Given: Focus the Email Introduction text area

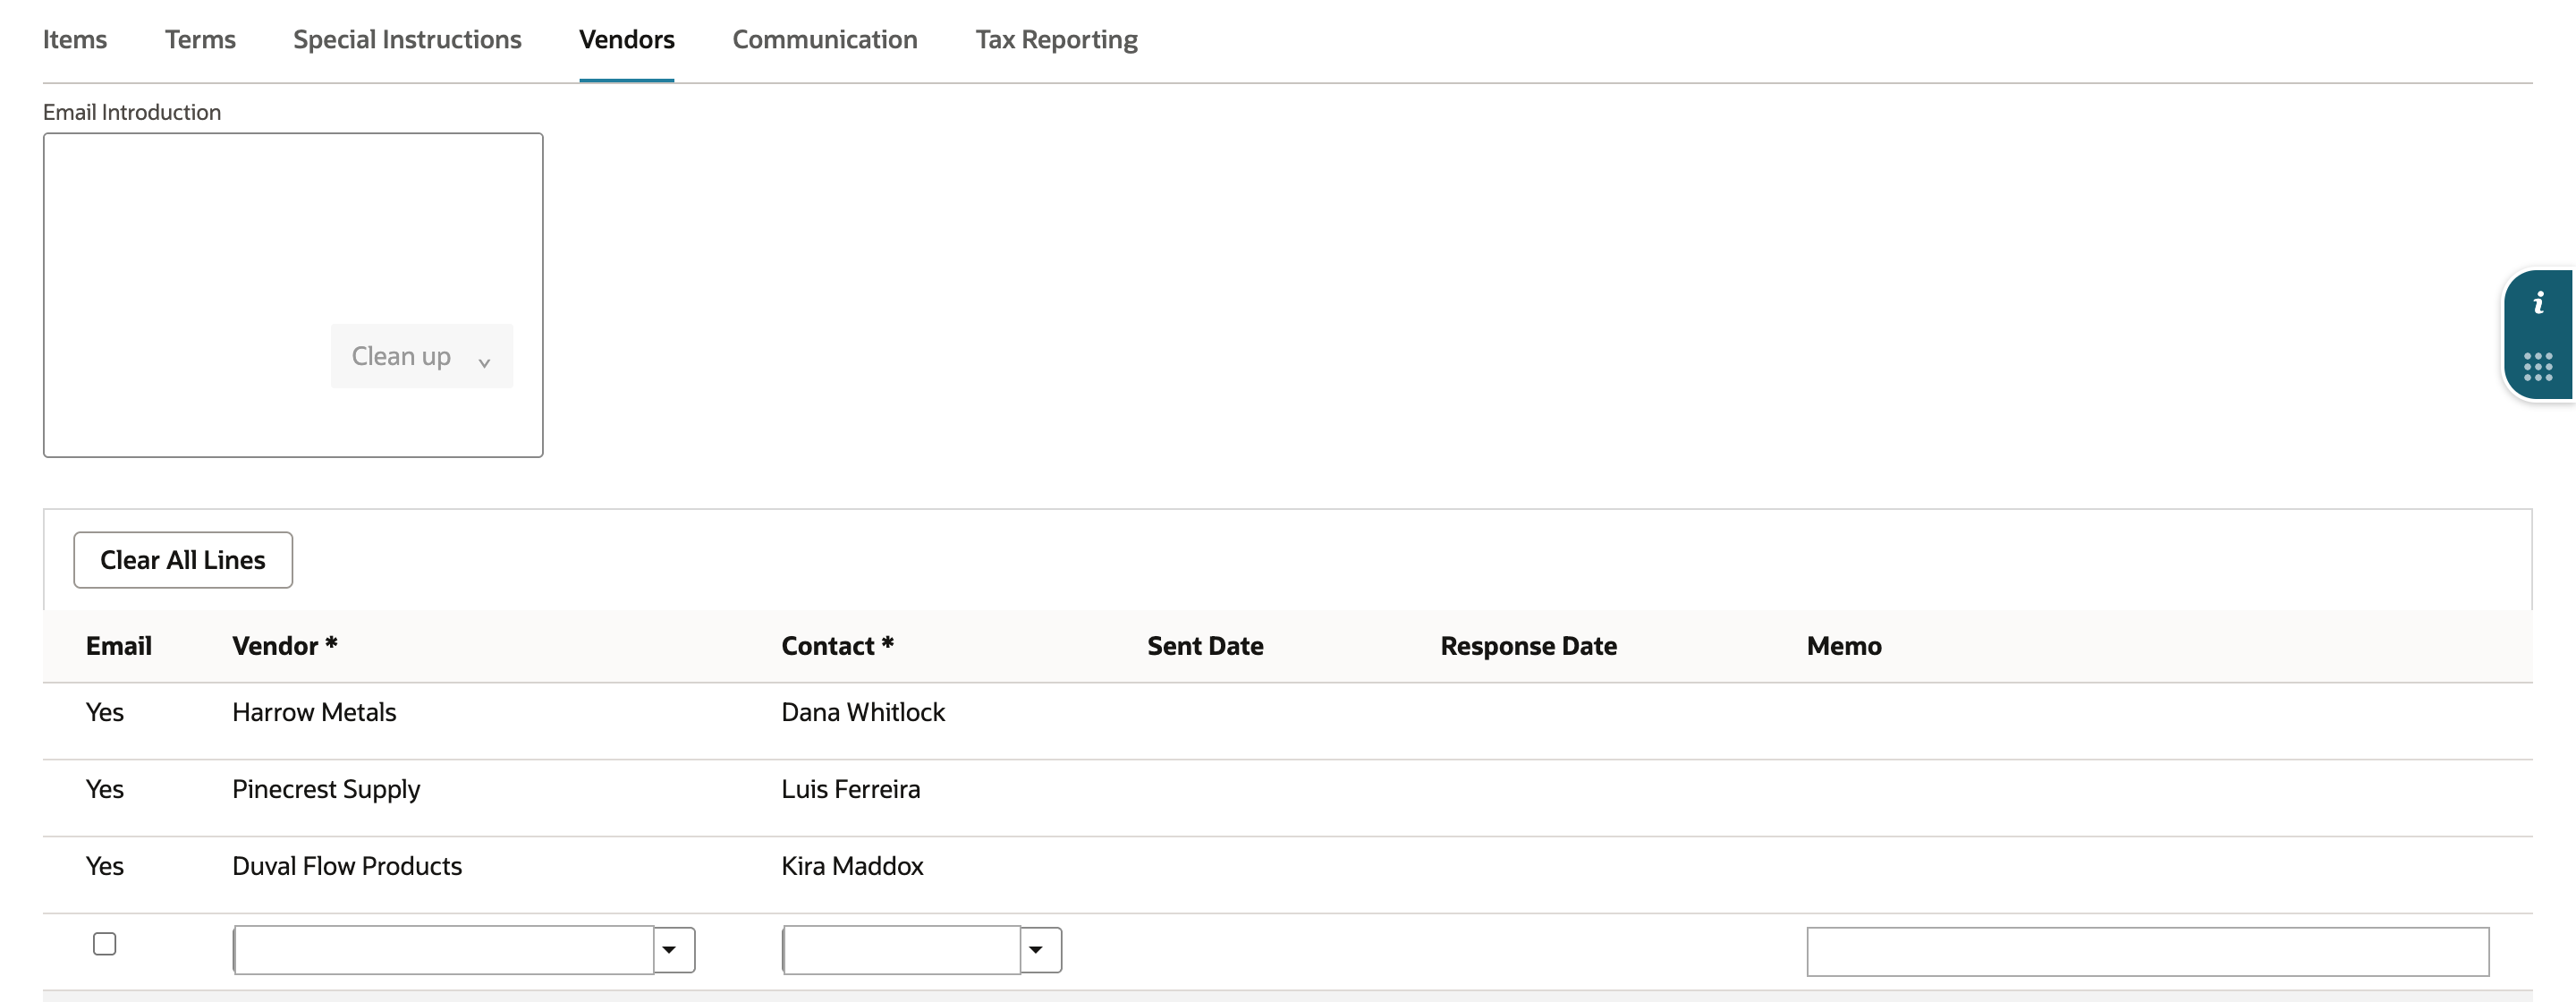Looking at the screenshot, I should coord(293,295).
